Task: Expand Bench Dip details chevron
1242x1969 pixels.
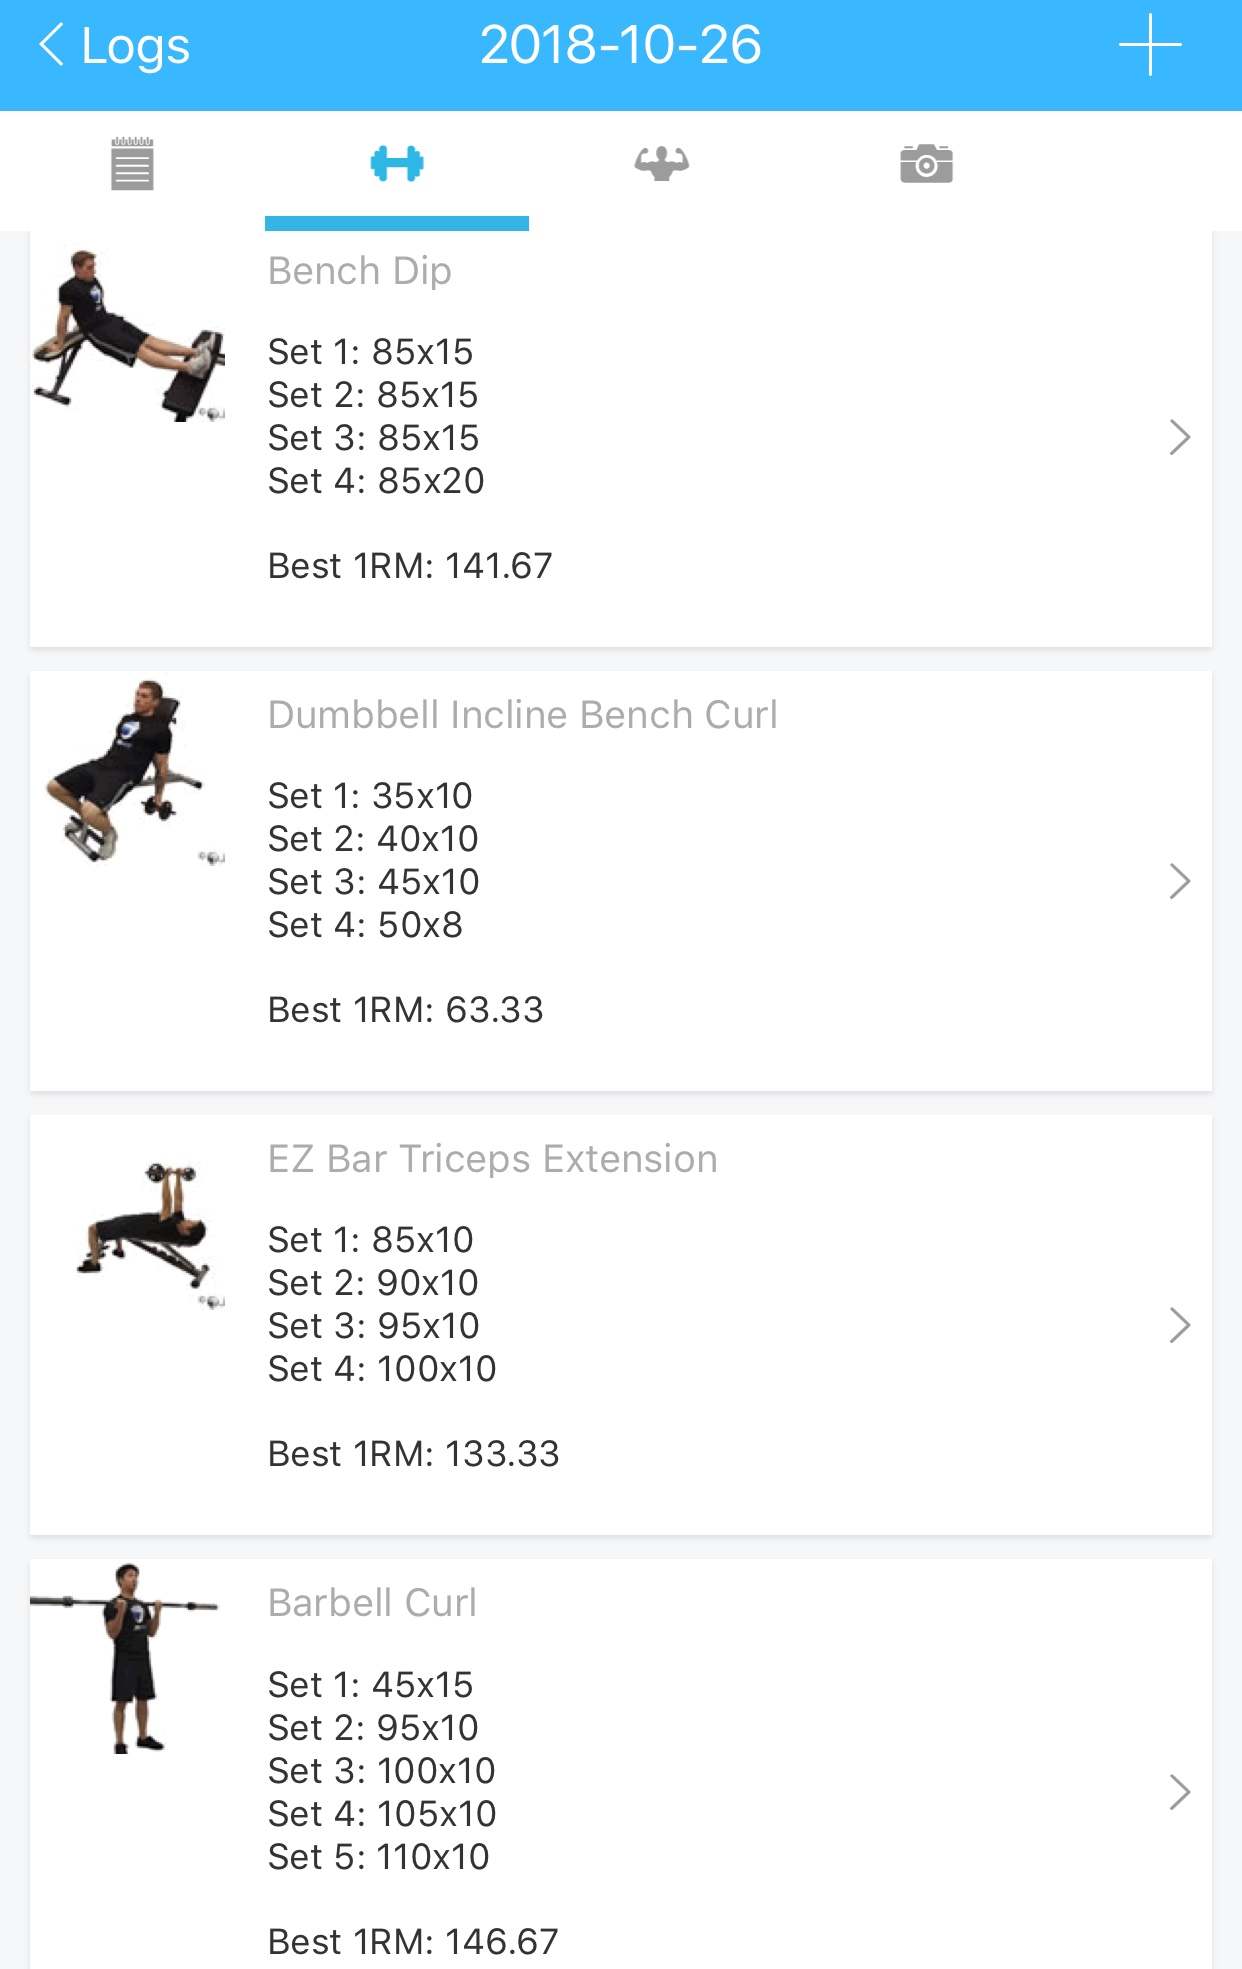Action: coord(1180,438)
